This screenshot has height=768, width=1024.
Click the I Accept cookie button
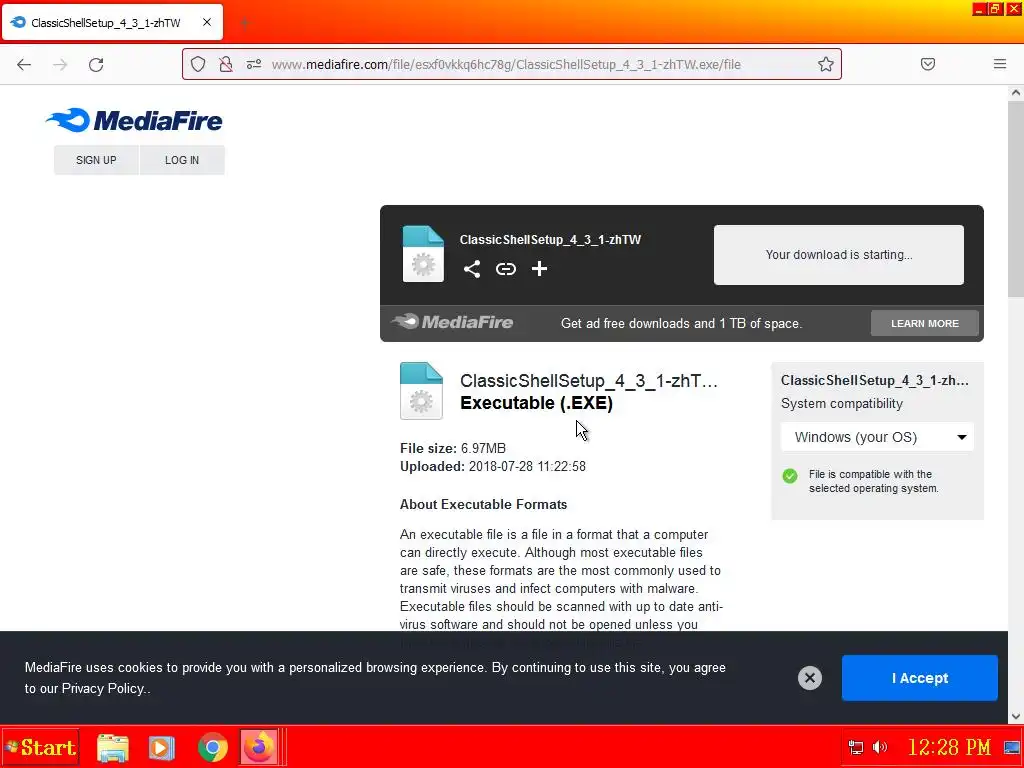920,678
